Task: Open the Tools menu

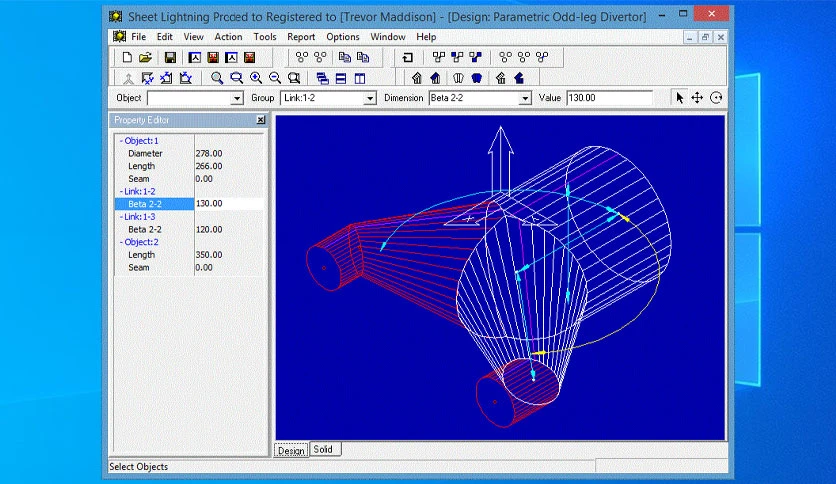Action: point(264,37)
